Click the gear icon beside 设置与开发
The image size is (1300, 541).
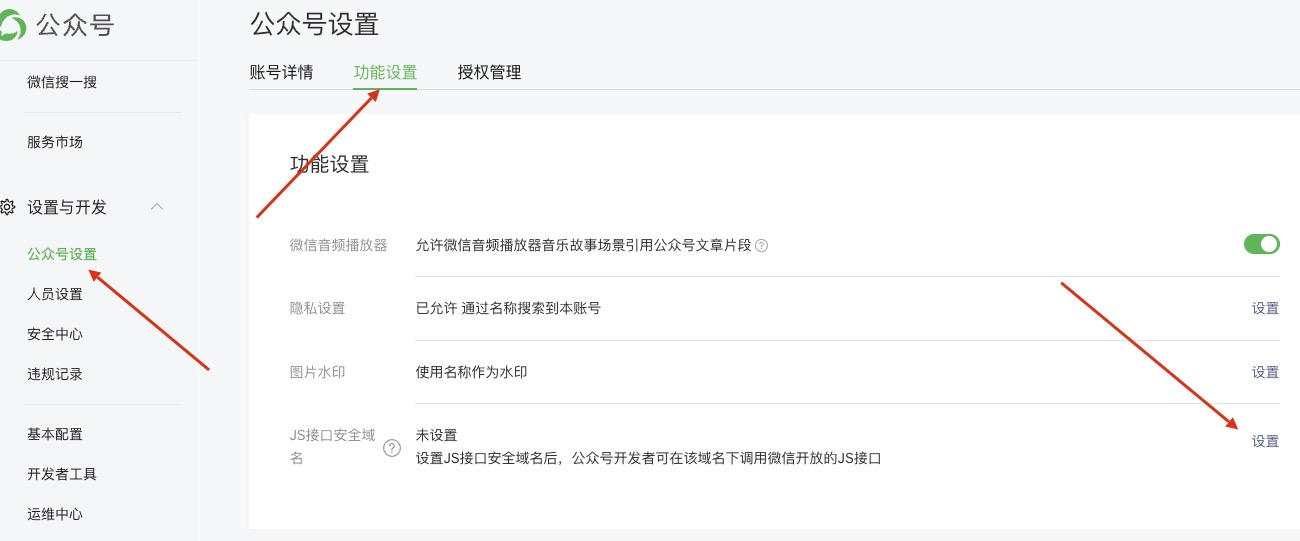(8, 207)
